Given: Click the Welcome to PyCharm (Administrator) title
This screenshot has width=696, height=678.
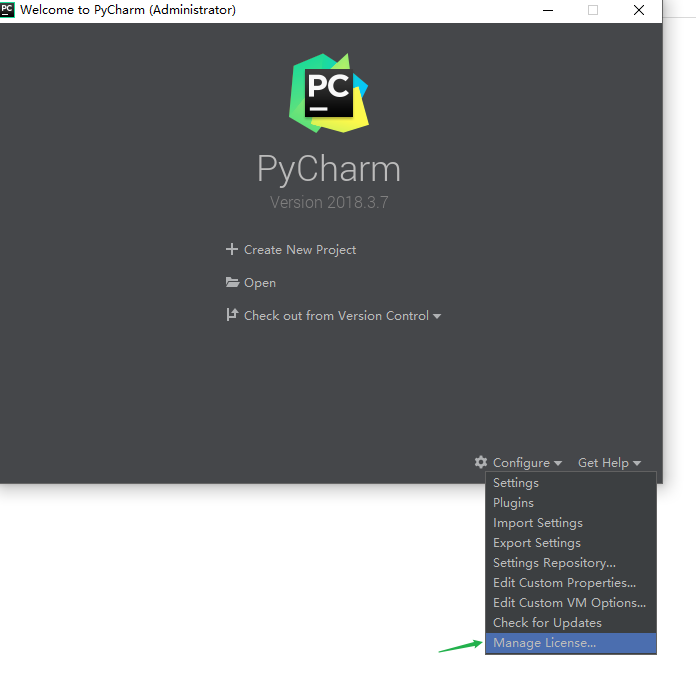Looking at the screenshot, I should tap(128, 10).
